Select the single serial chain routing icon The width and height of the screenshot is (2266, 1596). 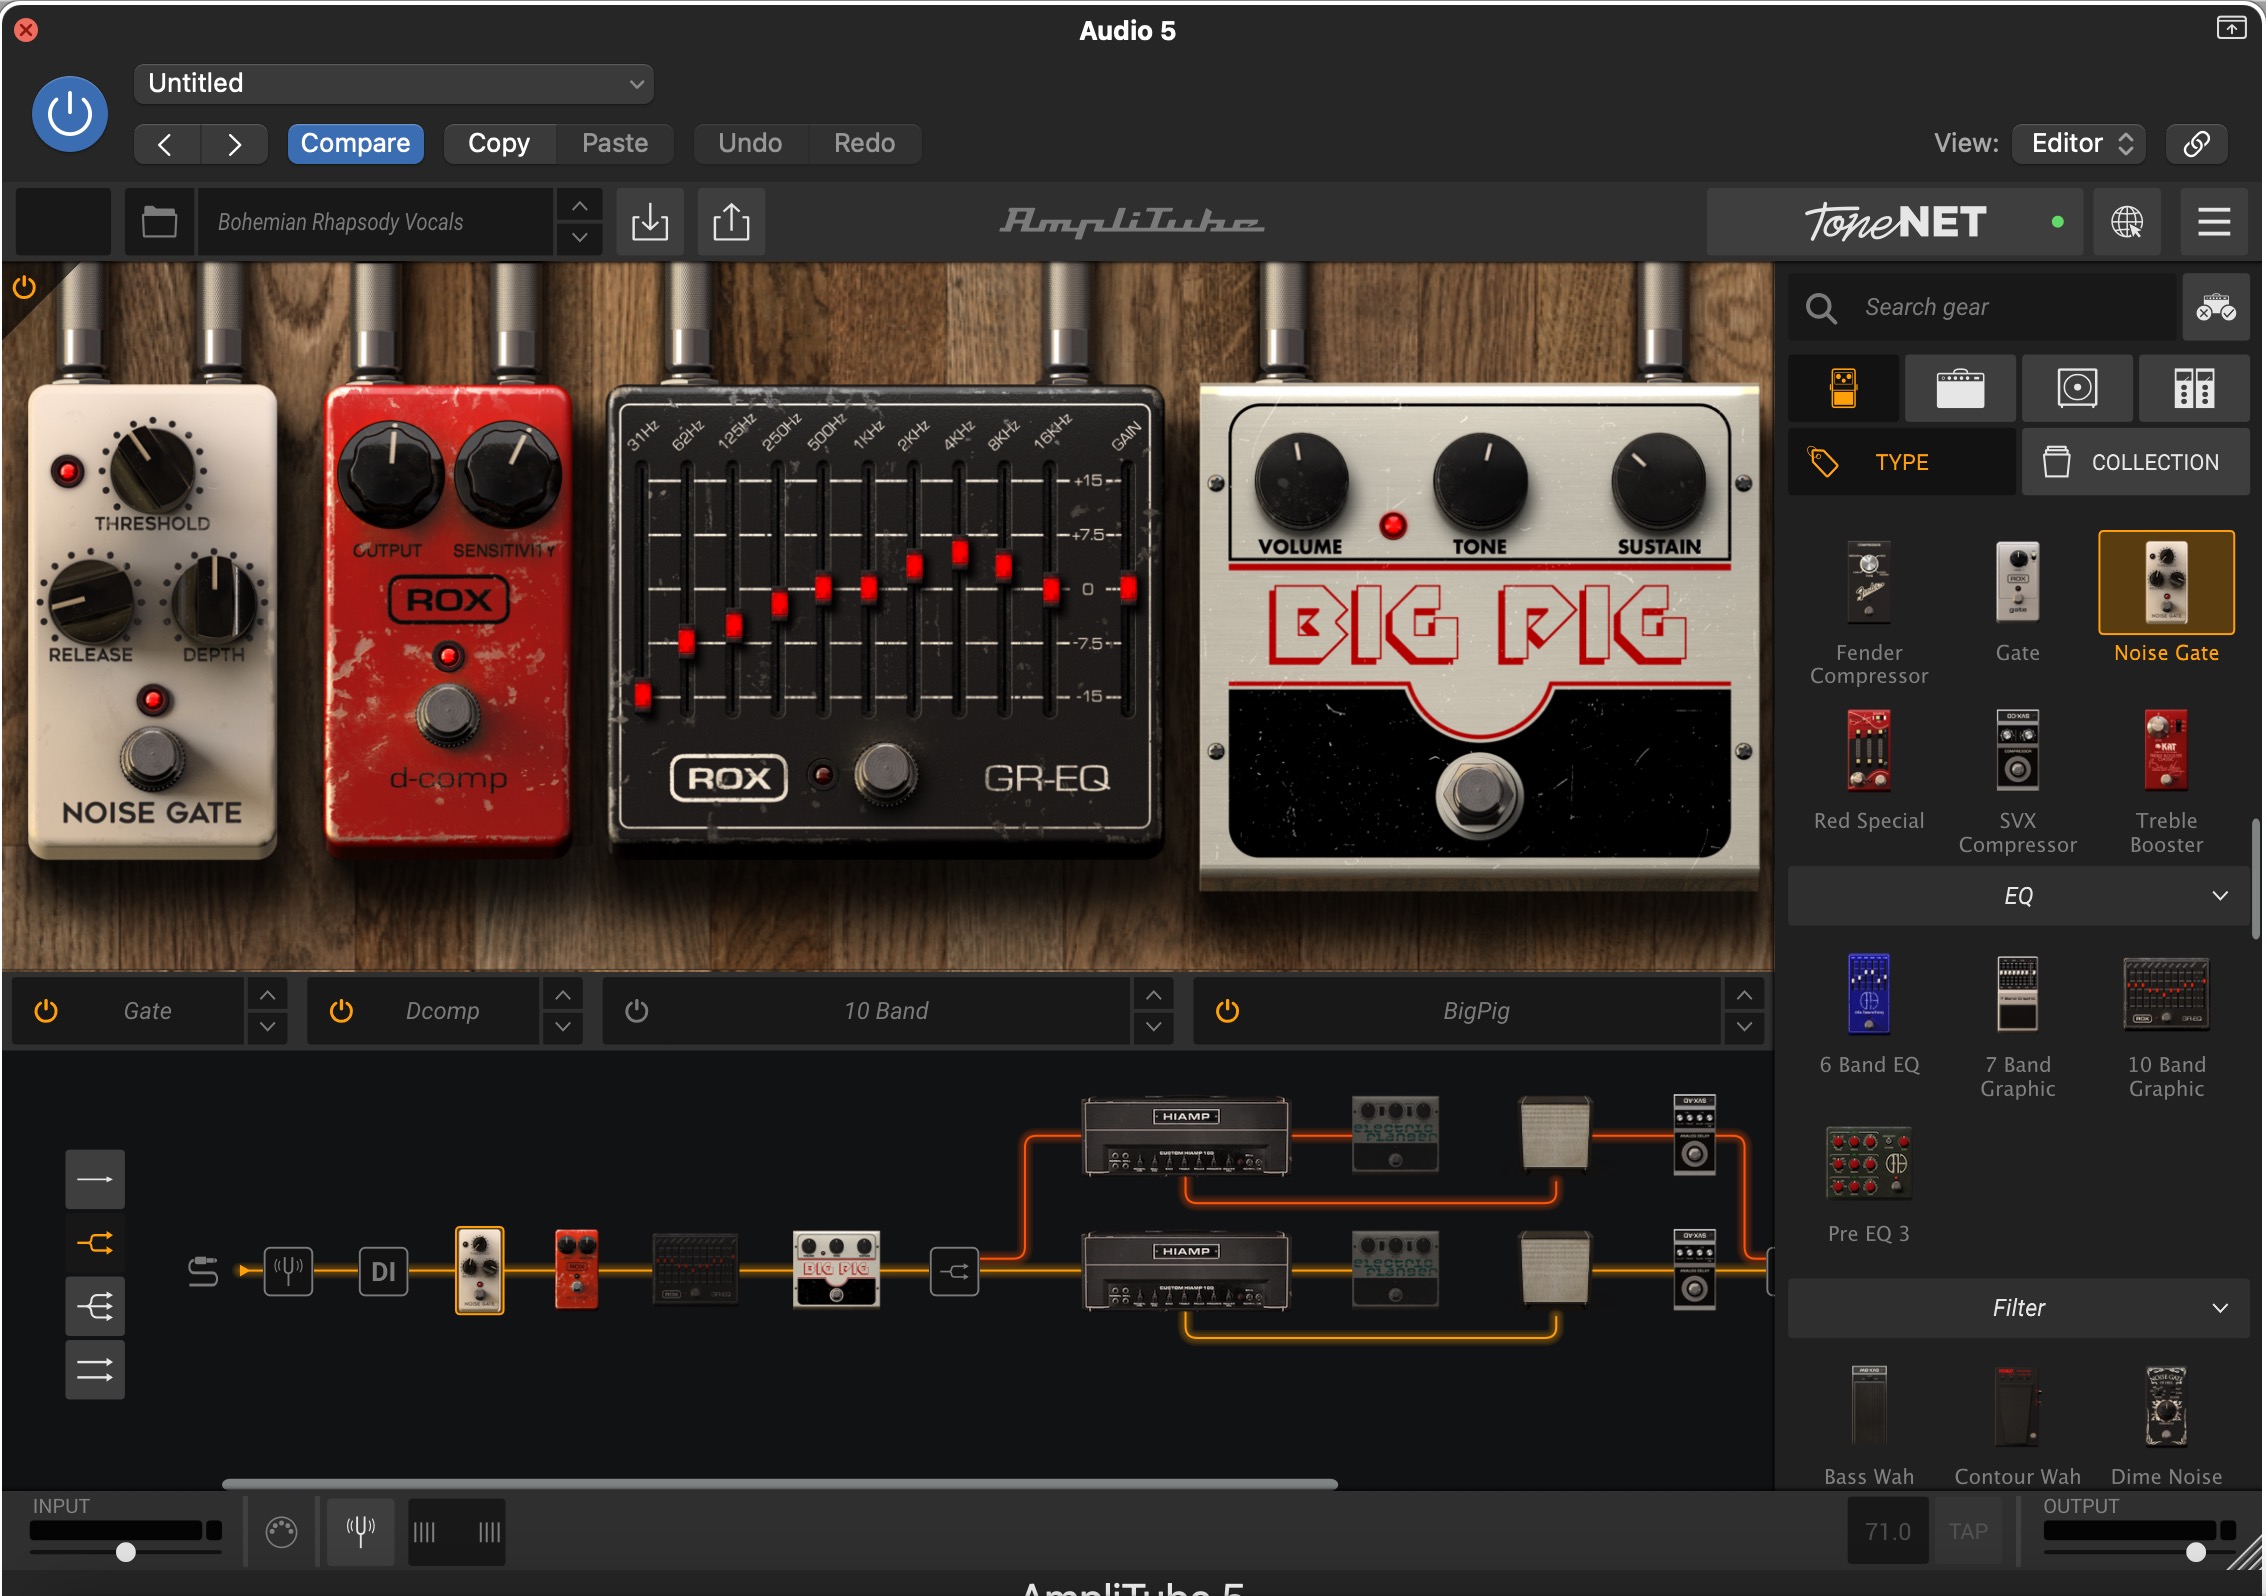(95, 1180)
